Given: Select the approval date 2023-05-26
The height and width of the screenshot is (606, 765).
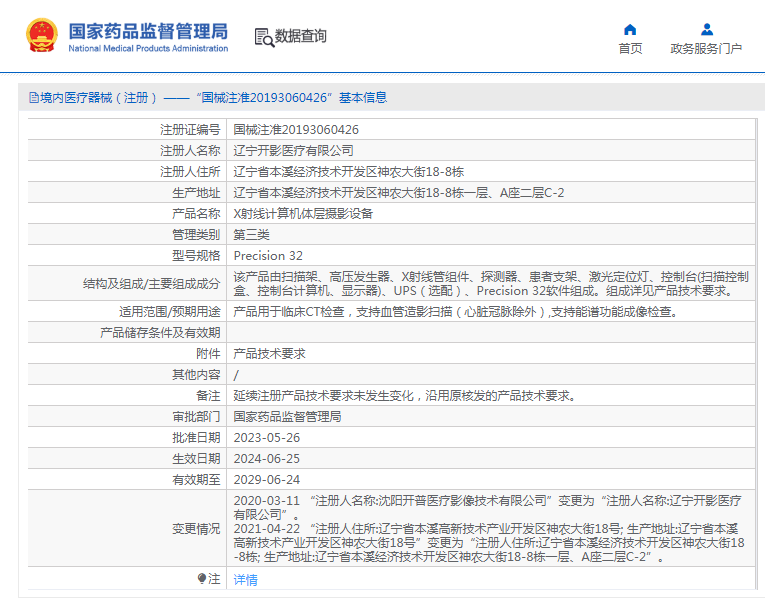Looking at the screenshot, I should 266,438.
